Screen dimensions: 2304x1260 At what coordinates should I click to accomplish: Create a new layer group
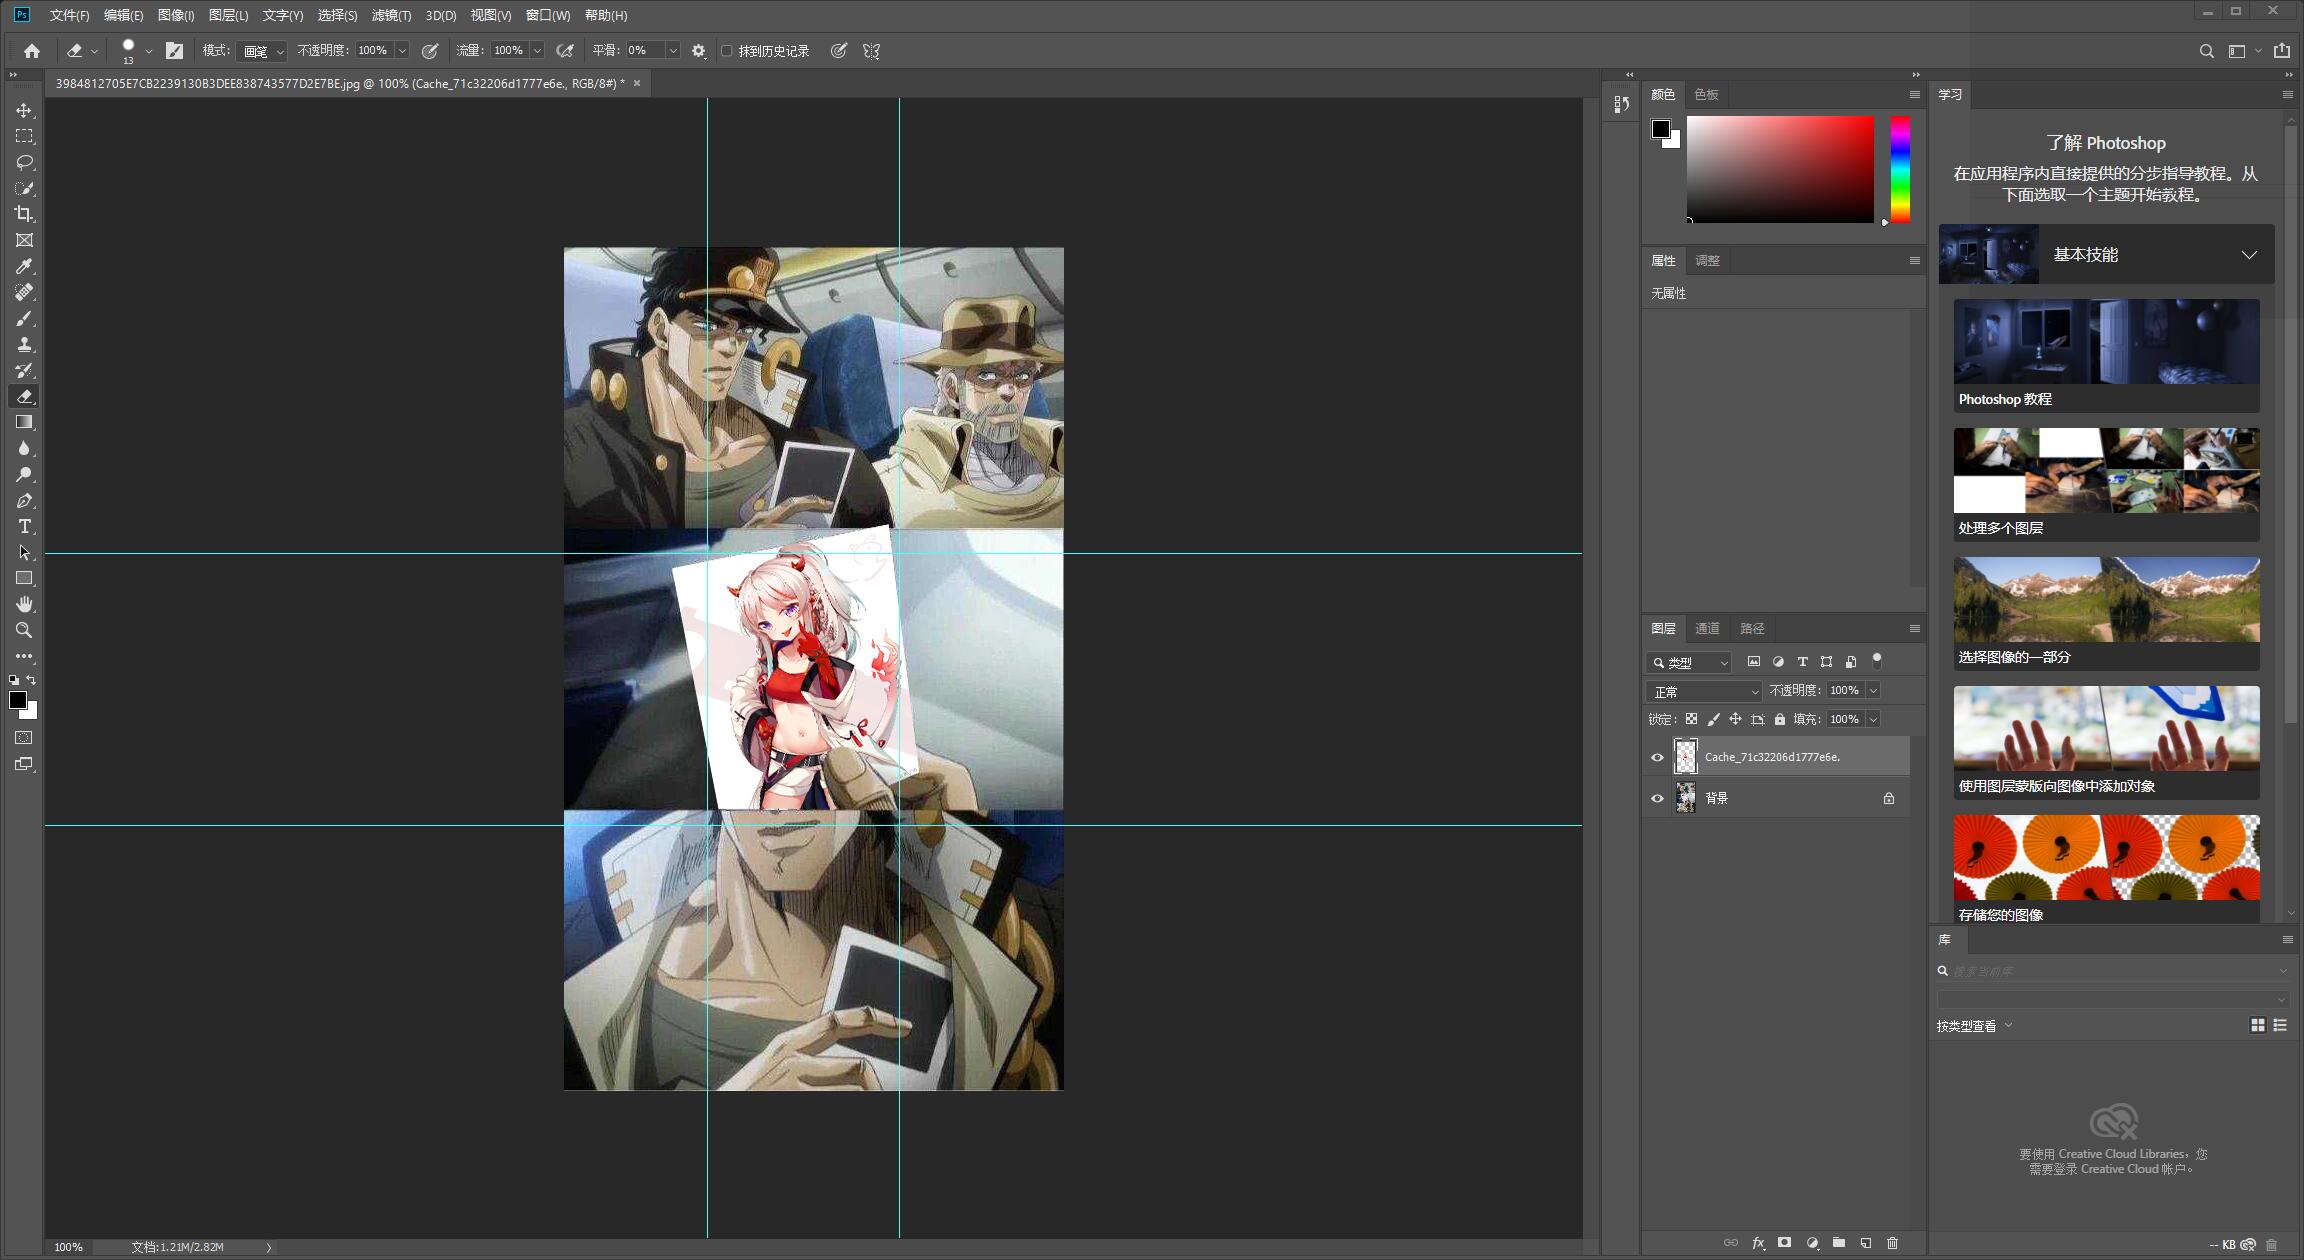[x=1839, y=1243]
